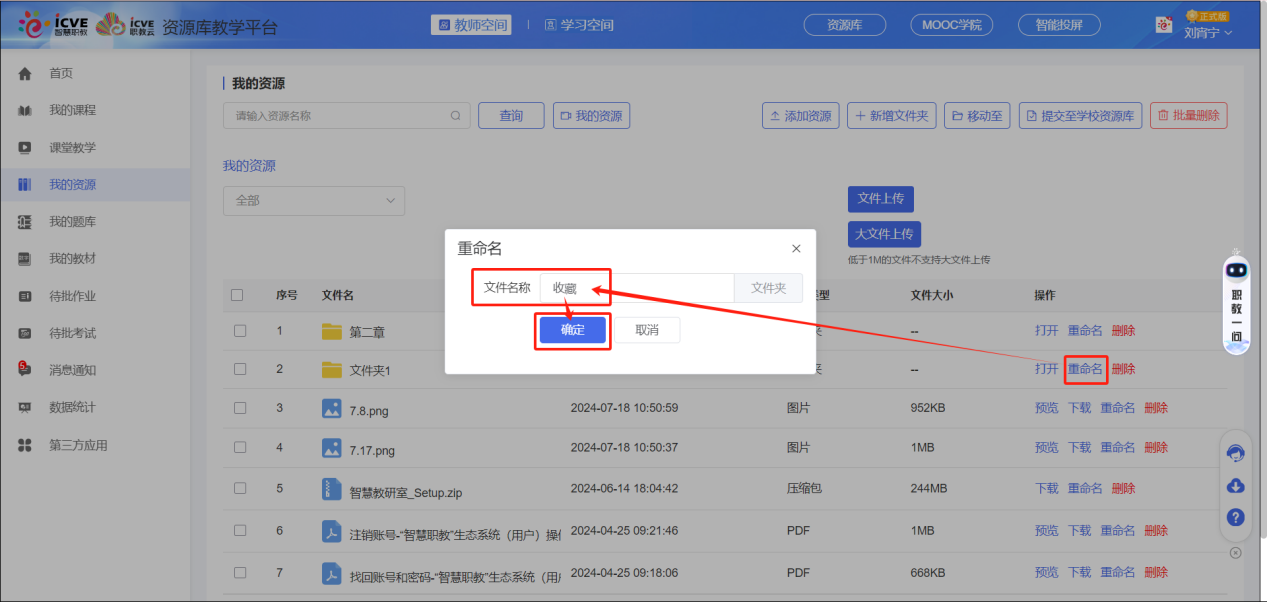The height and width of the screenshot is (602, 1267).
Task: Click the search magnifier icon in the resource box
Action: [x=456, y=116]
